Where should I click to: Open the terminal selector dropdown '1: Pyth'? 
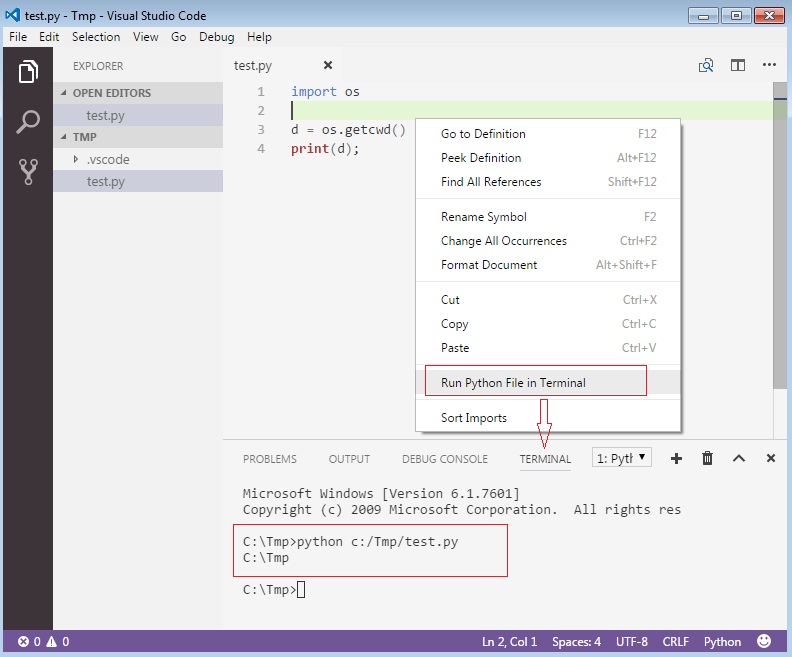[621, 458]
